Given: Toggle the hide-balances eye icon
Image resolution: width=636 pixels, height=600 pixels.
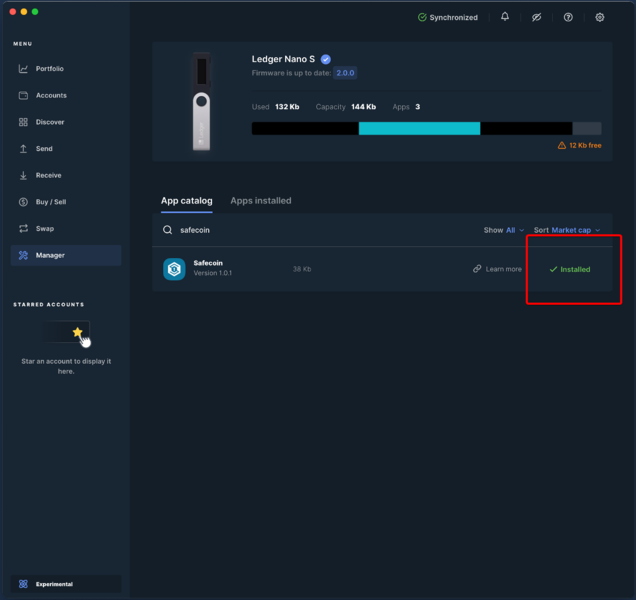Looking at the screenshot, I should 536,17.
